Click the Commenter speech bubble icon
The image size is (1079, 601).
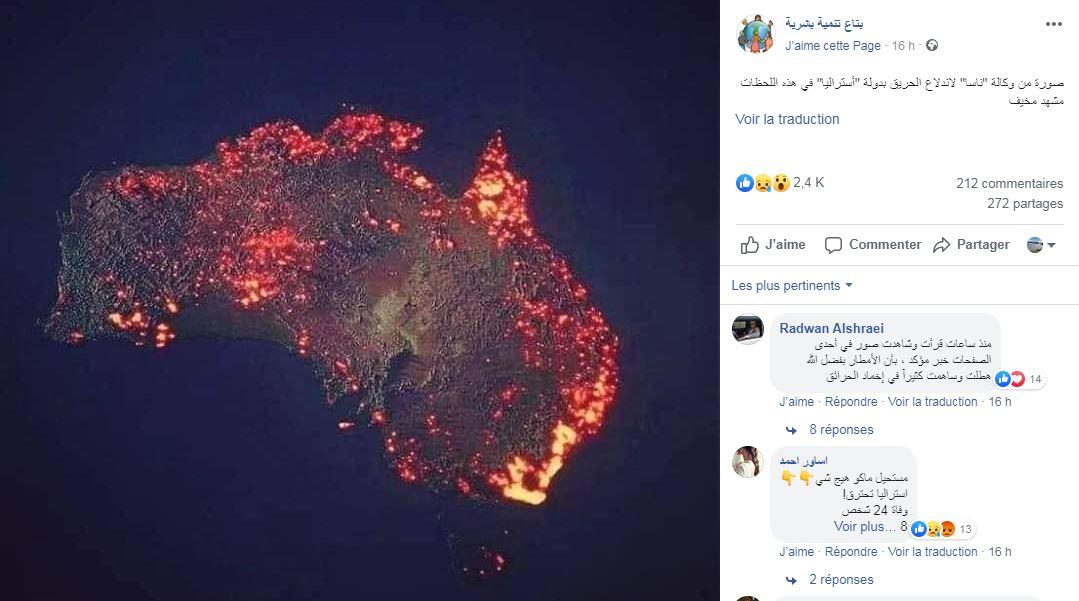[x=833, y=245]
